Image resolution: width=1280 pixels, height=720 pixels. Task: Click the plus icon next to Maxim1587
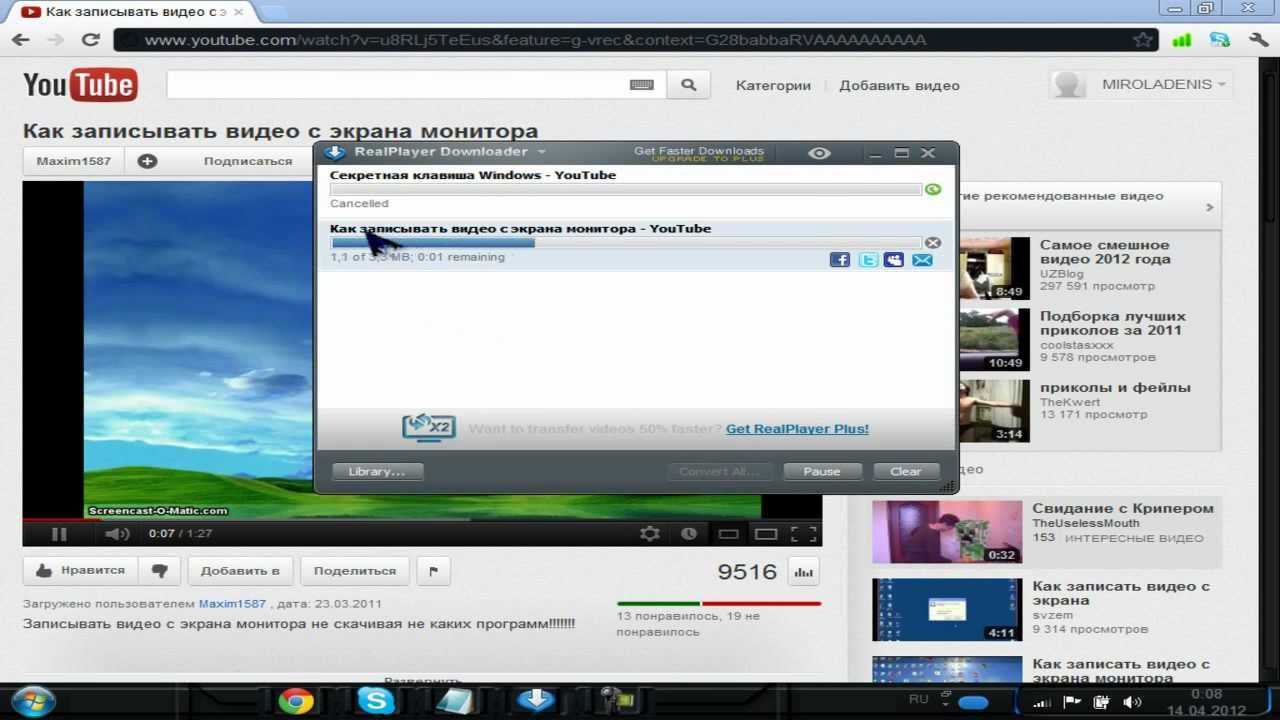(147, 161)
